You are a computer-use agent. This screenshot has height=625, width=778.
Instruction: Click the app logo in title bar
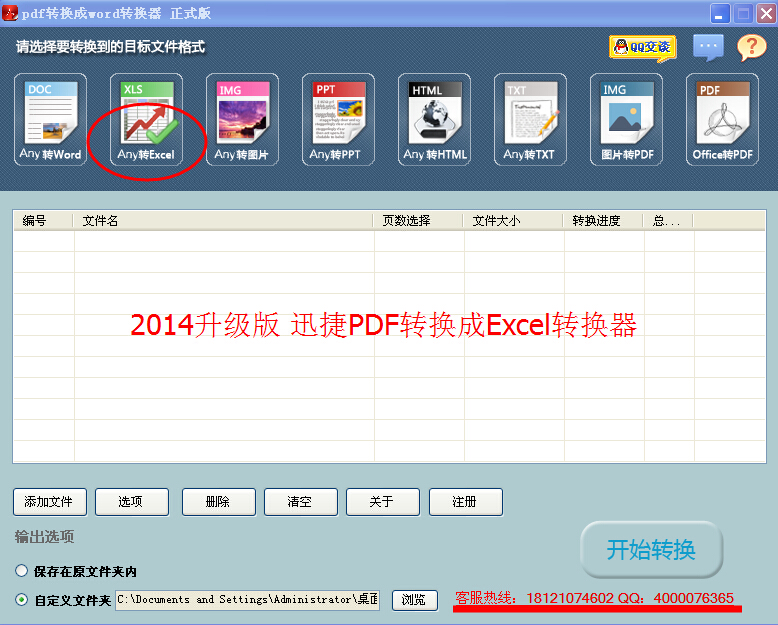pos(10,13)
